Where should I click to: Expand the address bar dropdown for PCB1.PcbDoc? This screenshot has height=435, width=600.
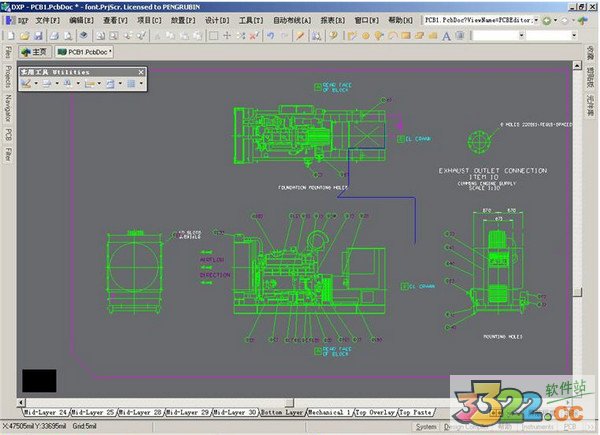[x=536, y=20]
